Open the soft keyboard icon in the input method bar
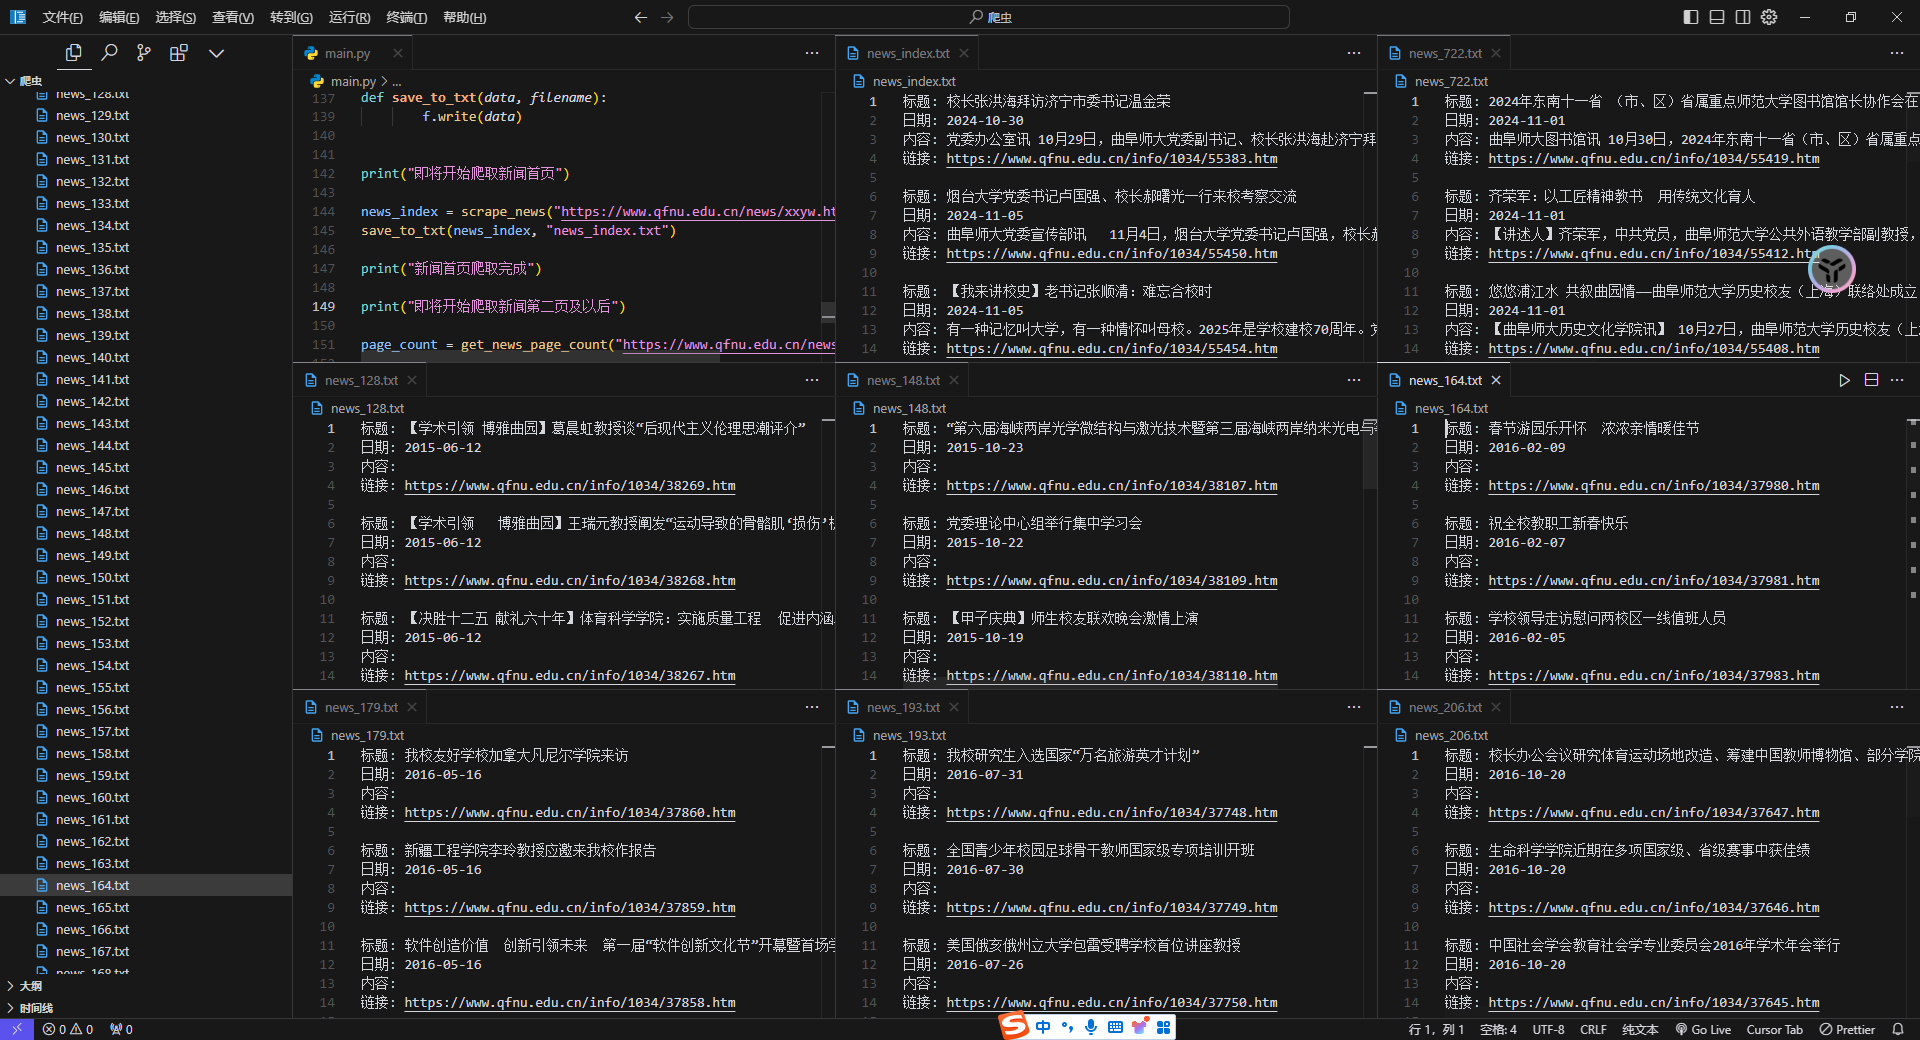The width and height of the screenshot is (1920, 1040). tap(1115, 1027)
